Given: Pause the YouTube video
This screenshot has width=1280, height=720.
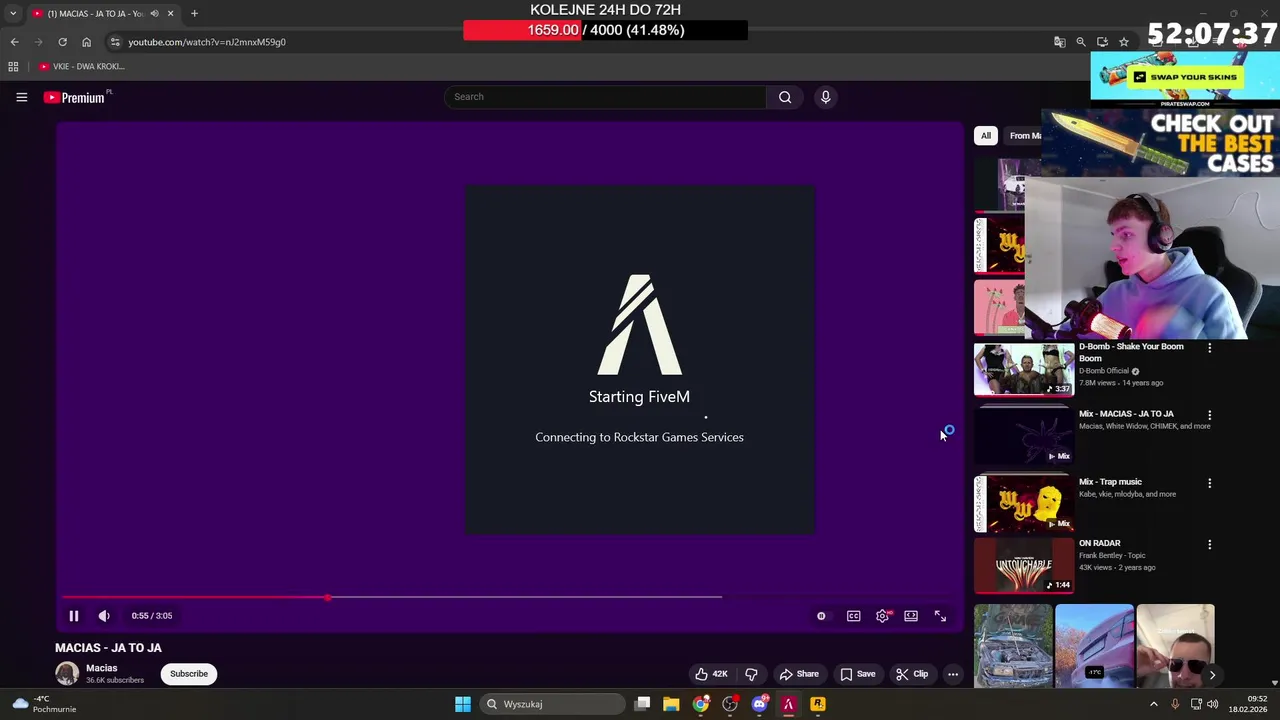Looking at the screenshot, I should coord(73,616).
